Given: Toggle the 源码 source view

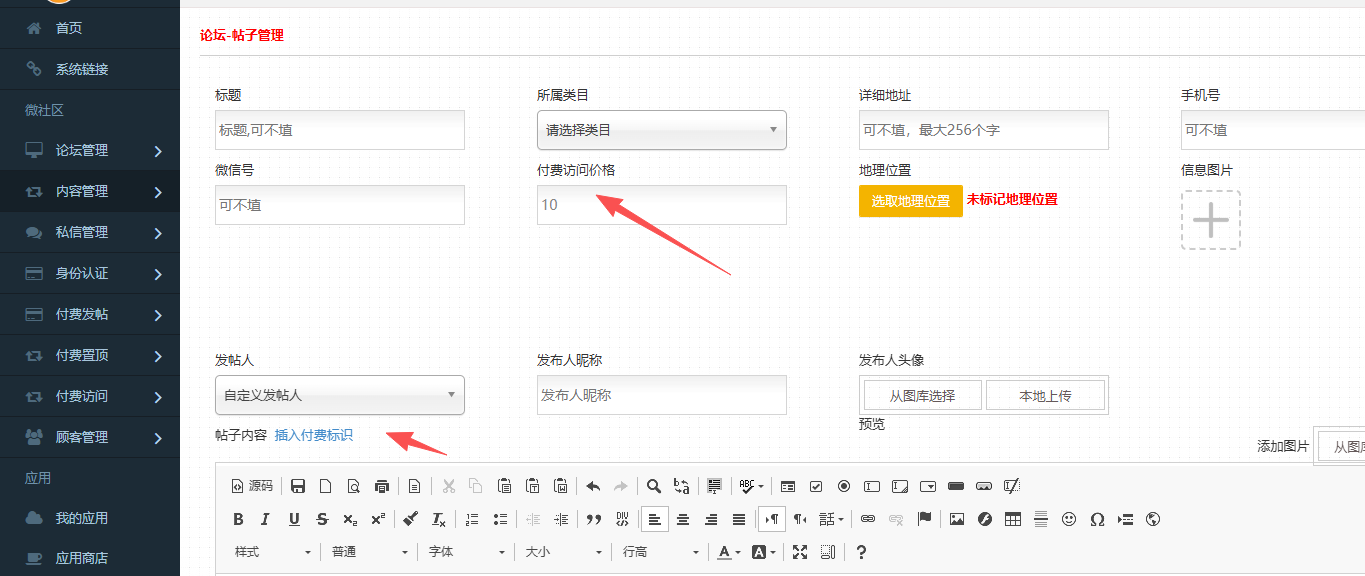Looking at the screenshot, I should click(x=252, y=486).
